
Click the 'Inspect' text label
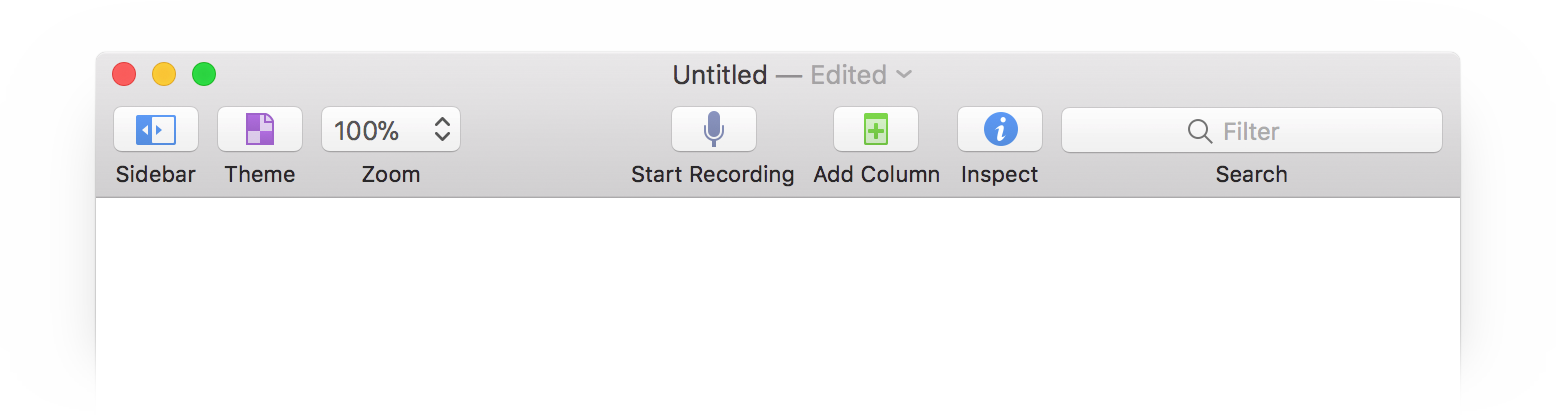[999, 175]
